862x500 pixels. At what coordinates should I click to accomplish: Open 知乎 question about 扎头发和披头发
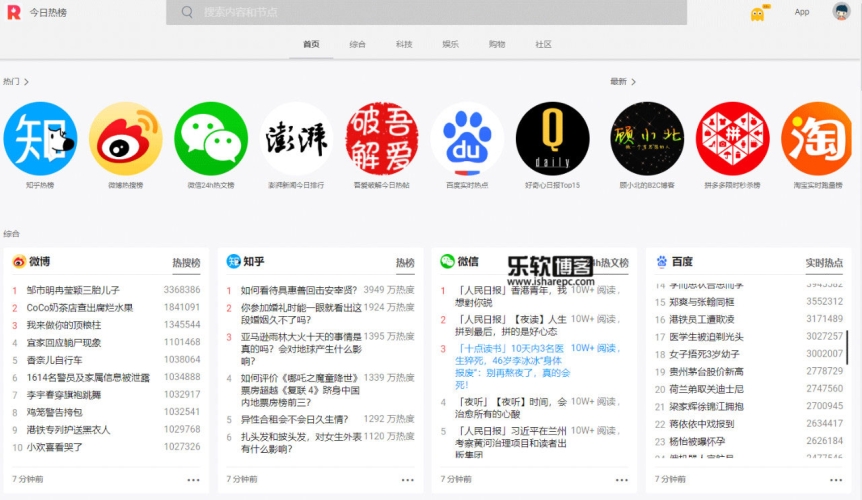pos(301,443)
